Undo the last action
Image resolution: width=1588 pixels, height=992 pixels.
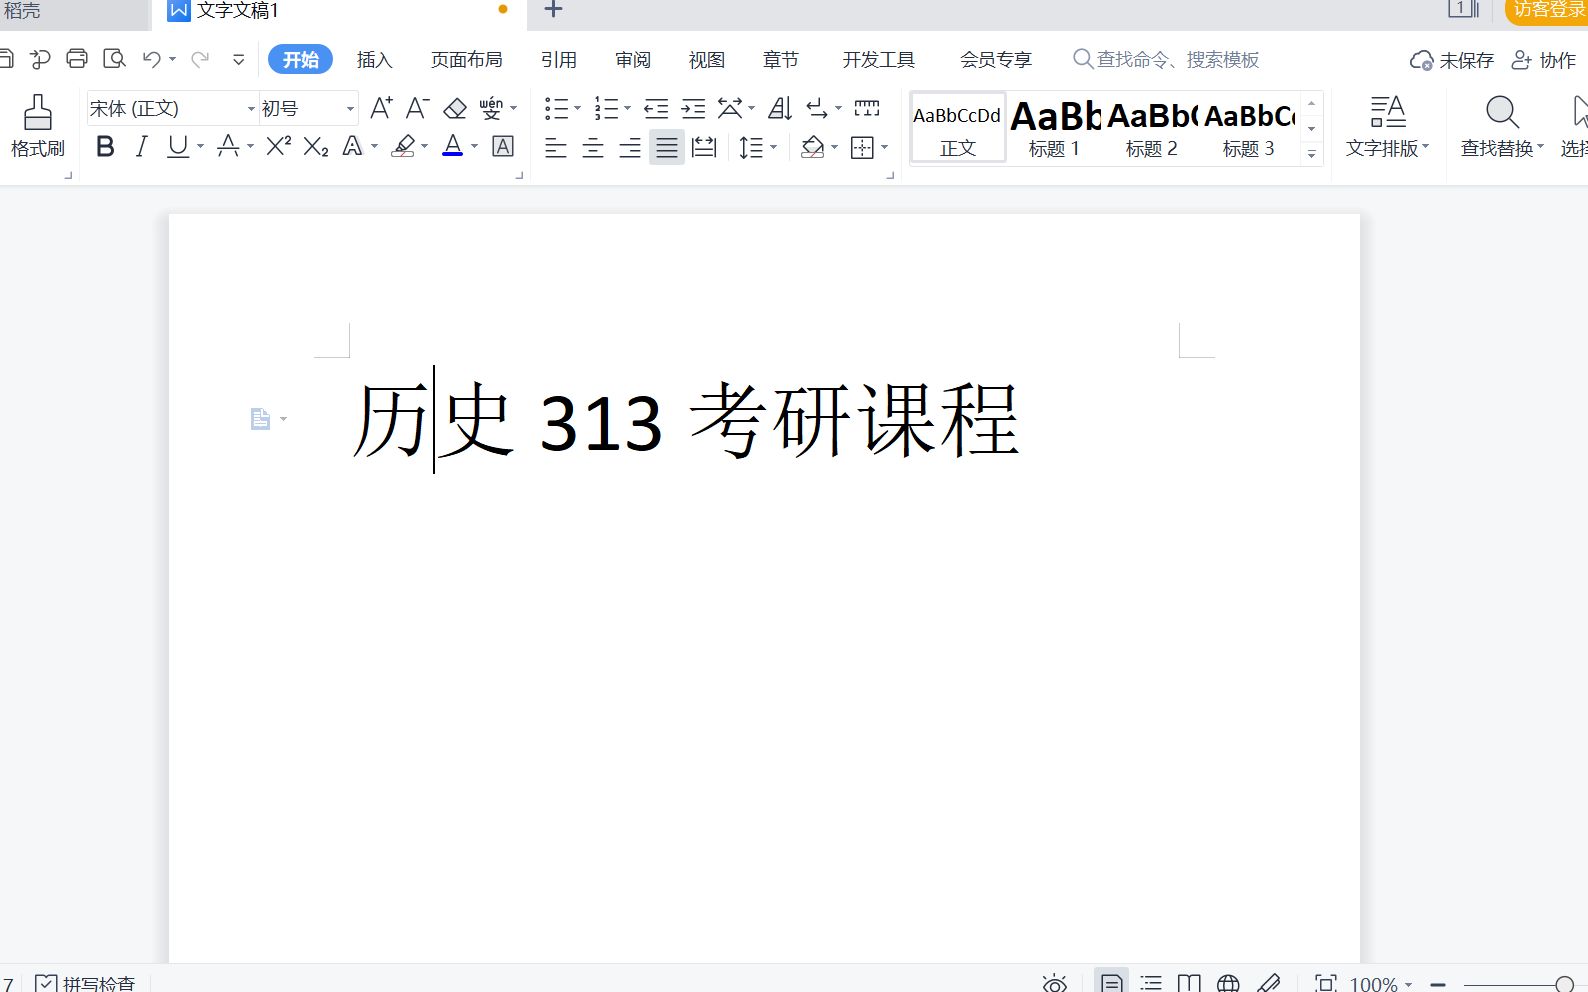151,59
